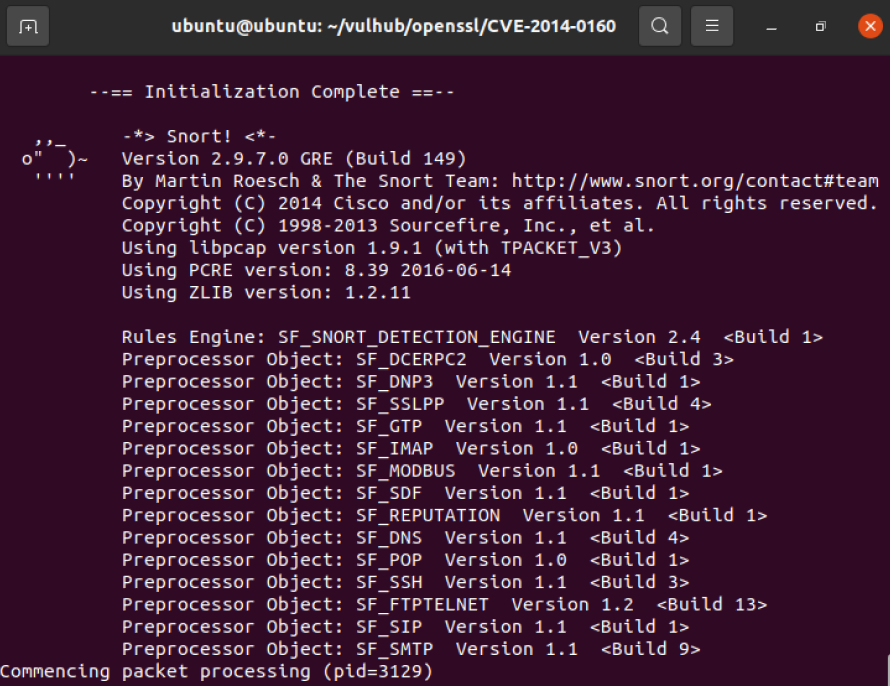Click the SF_SSLPP preprocessor line
Viewport: 890px width, 686px height.
[416, 404]
